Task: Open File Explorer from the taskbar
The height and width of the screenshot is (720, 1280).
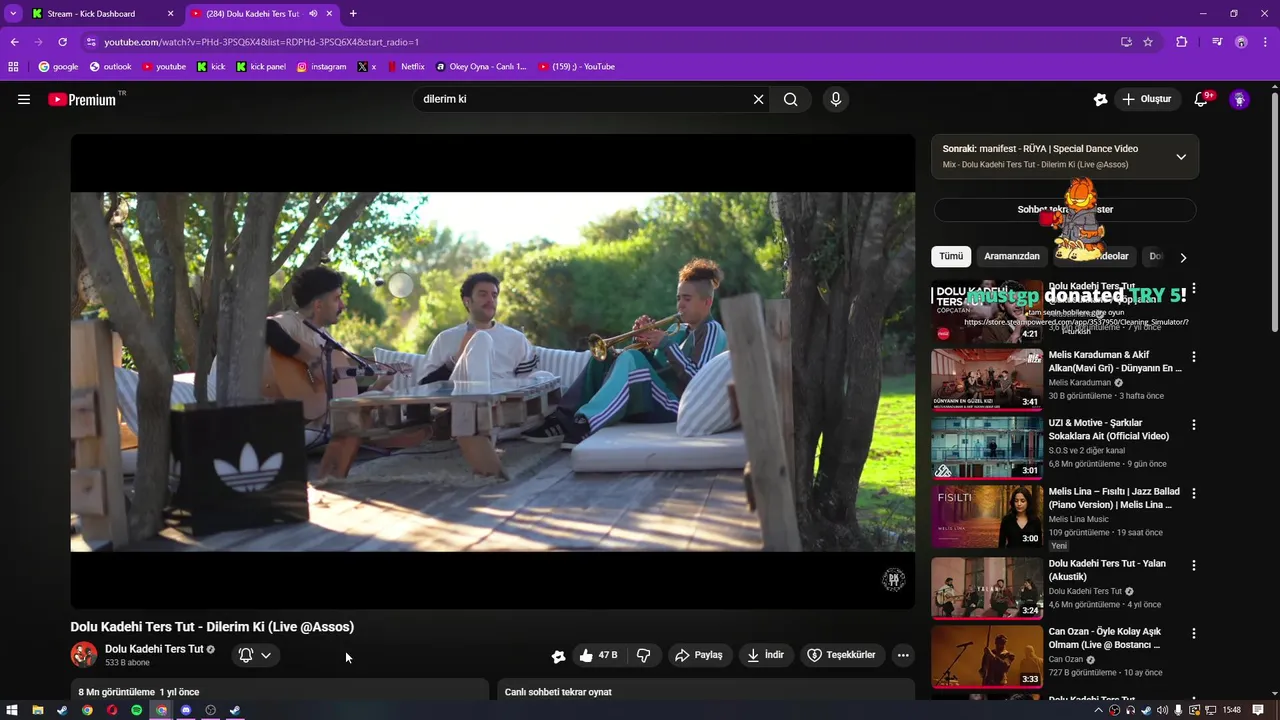Action: 37,710
